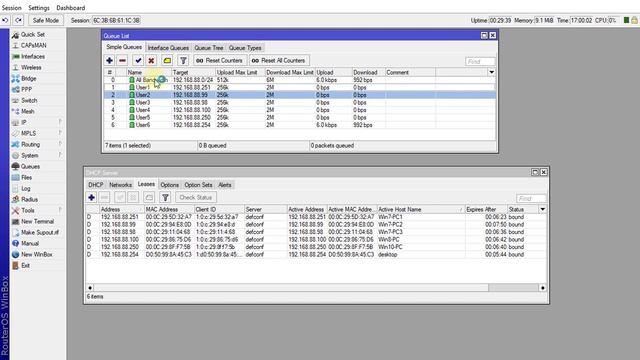Select User1 queue row

[300, 87]
